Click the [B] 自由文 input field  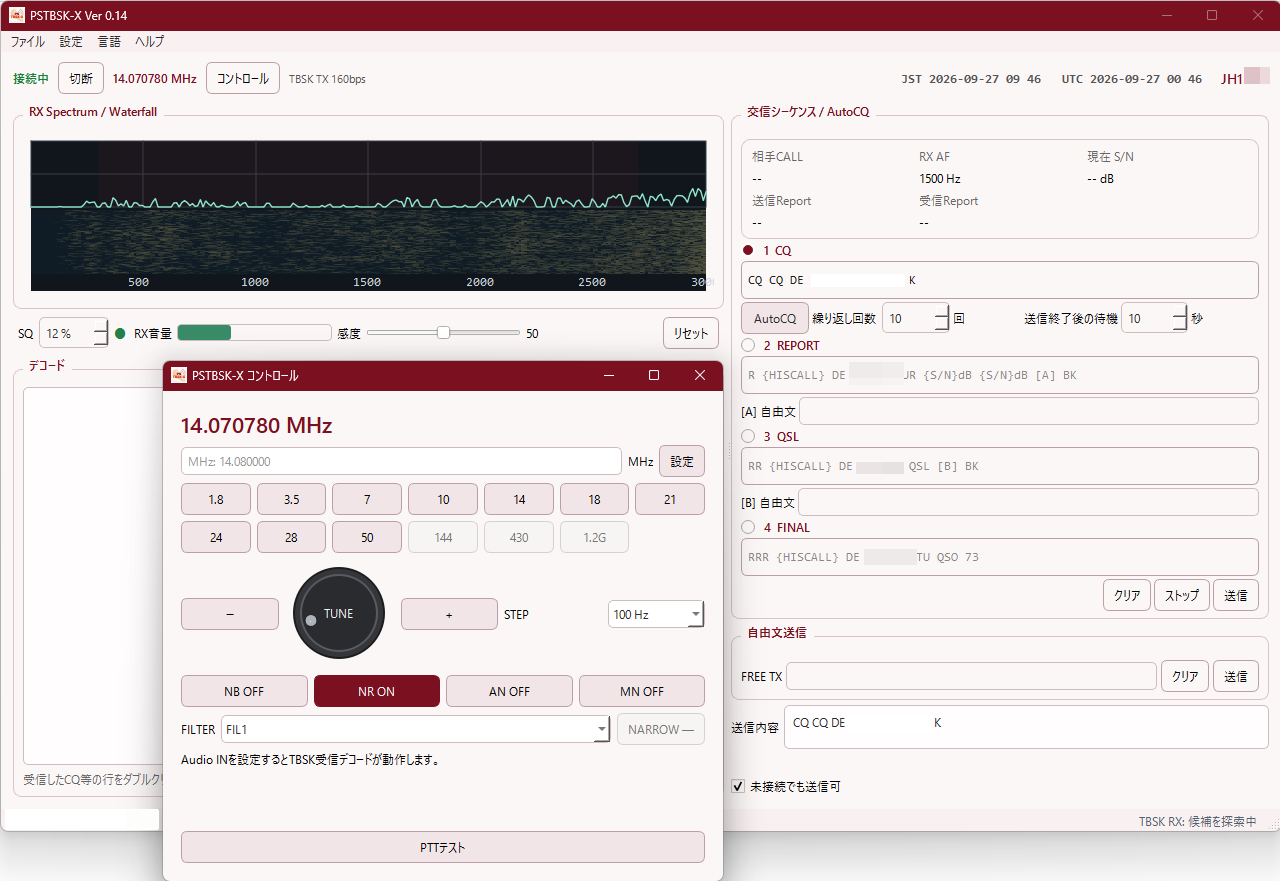[1028, 502]
